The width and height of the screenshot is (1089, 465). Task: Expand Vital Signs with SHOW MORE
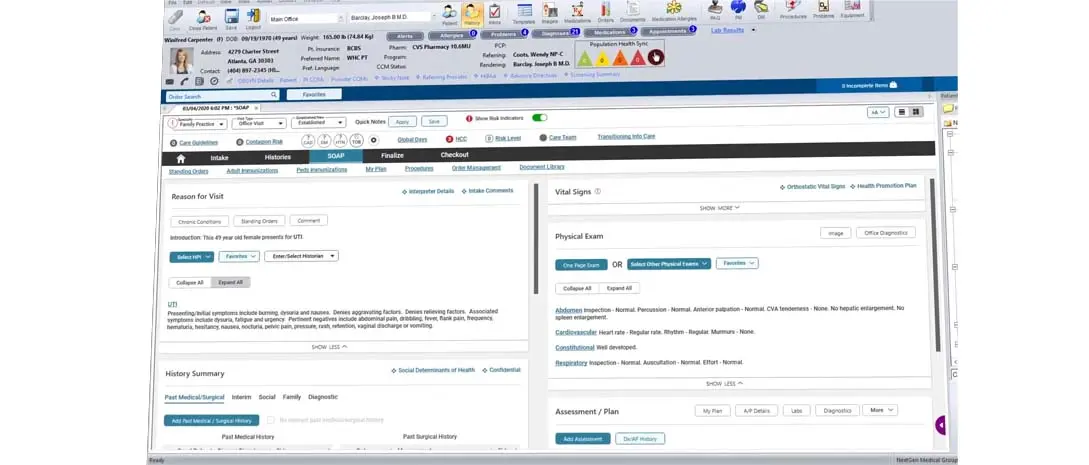(720, 208)
